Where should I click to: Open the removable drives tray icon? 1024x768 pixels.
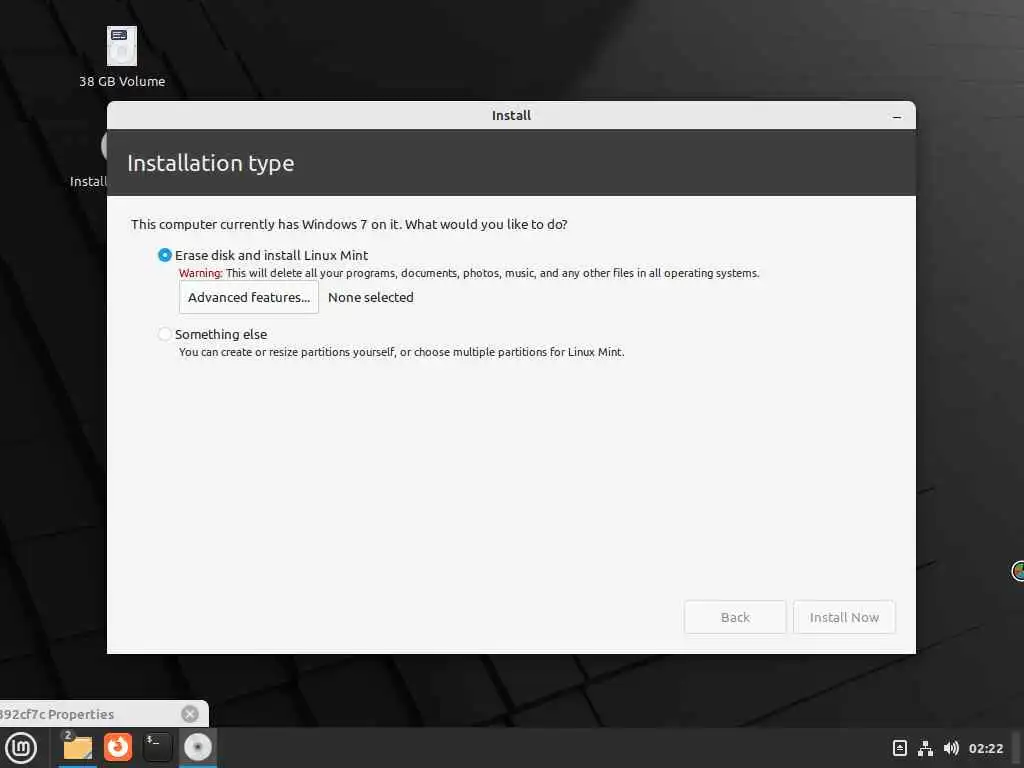[899, 748]
